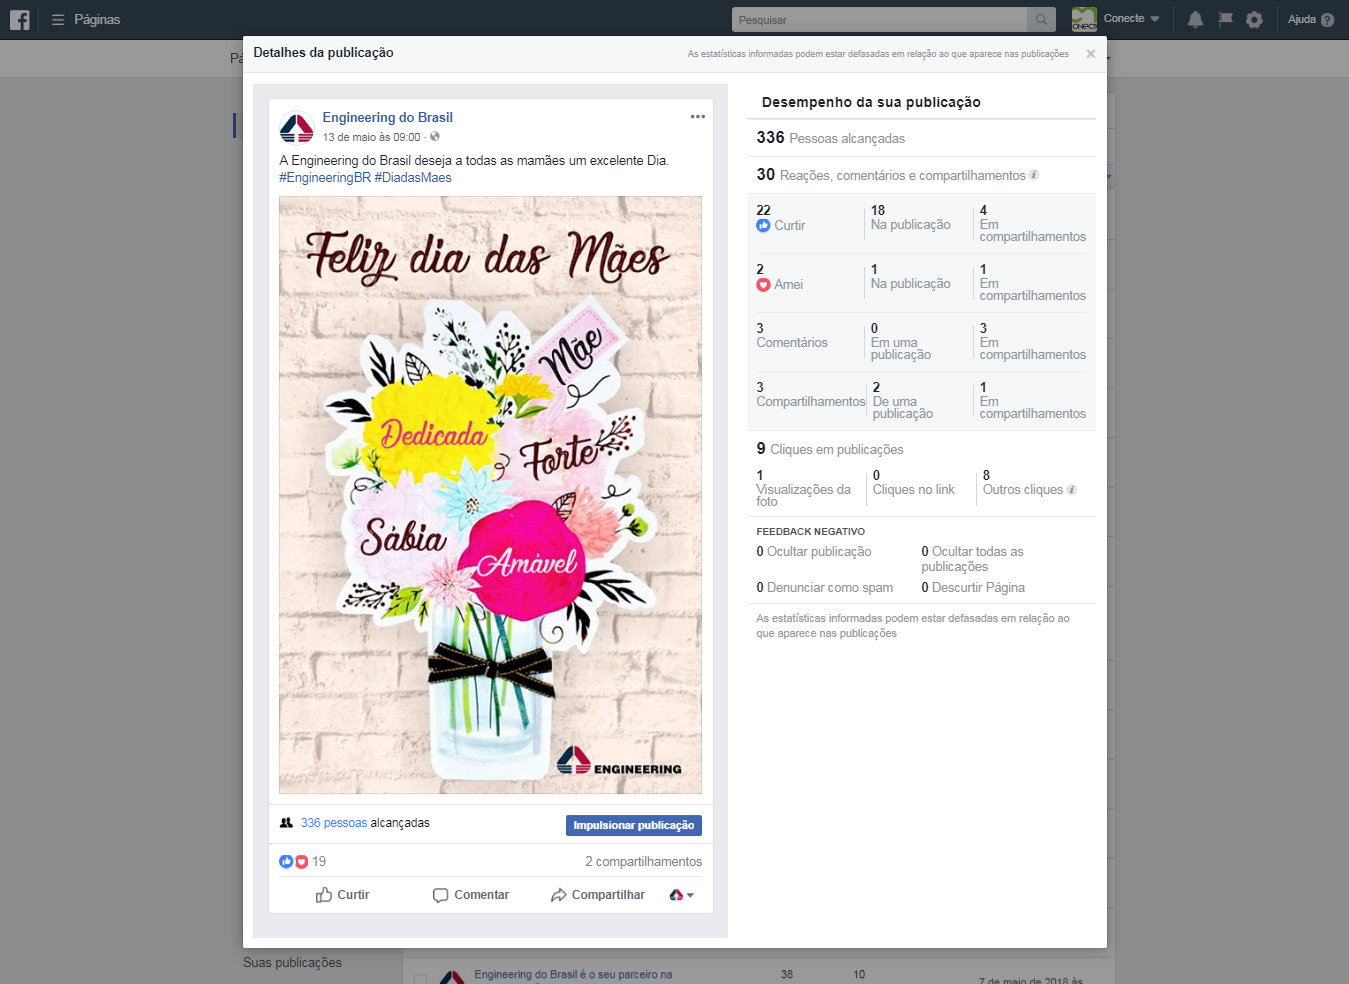Click the like reaction icon beside 19
This screenshot has width=1349, height=984.
[x=286, y=861]
